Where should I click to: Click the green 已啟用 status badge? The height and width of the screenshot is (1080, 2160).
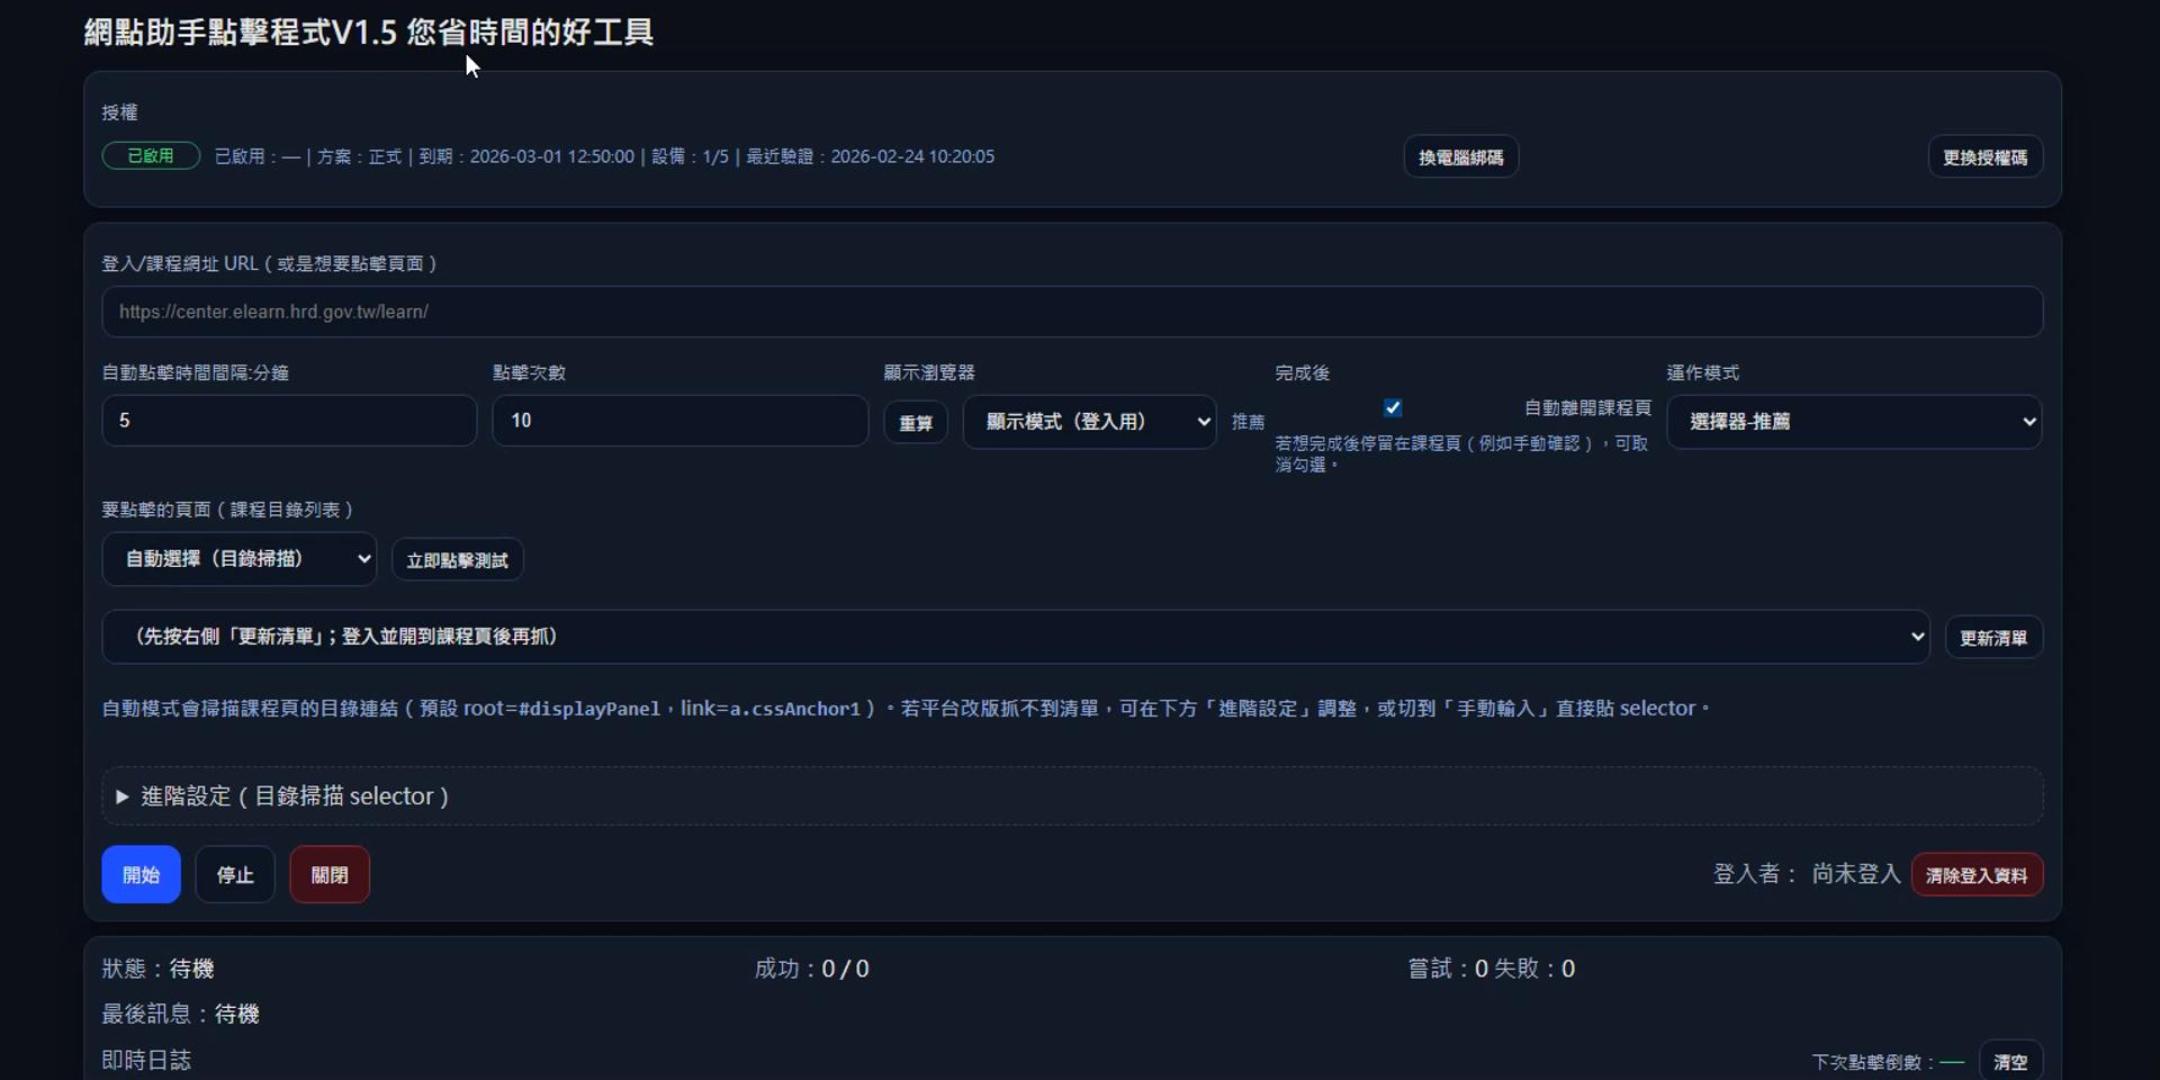(151, 156)
